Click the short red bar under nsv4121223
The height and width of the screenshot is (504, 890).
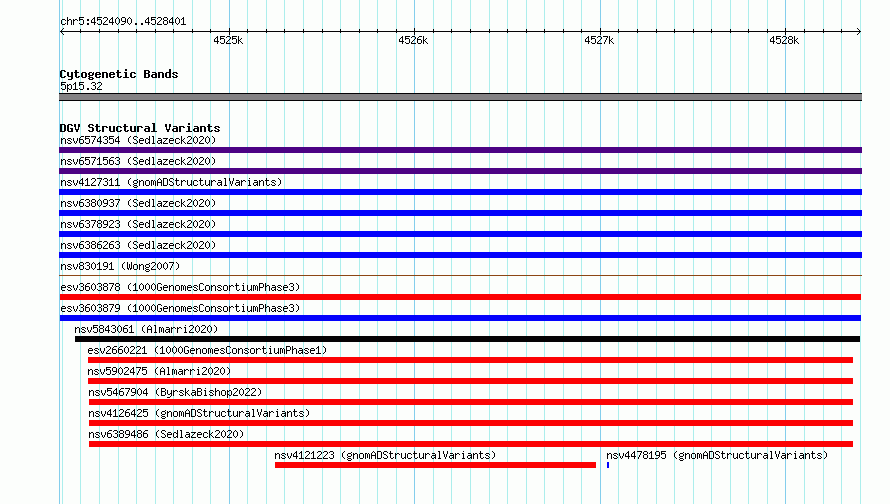[x=435, y=465]
